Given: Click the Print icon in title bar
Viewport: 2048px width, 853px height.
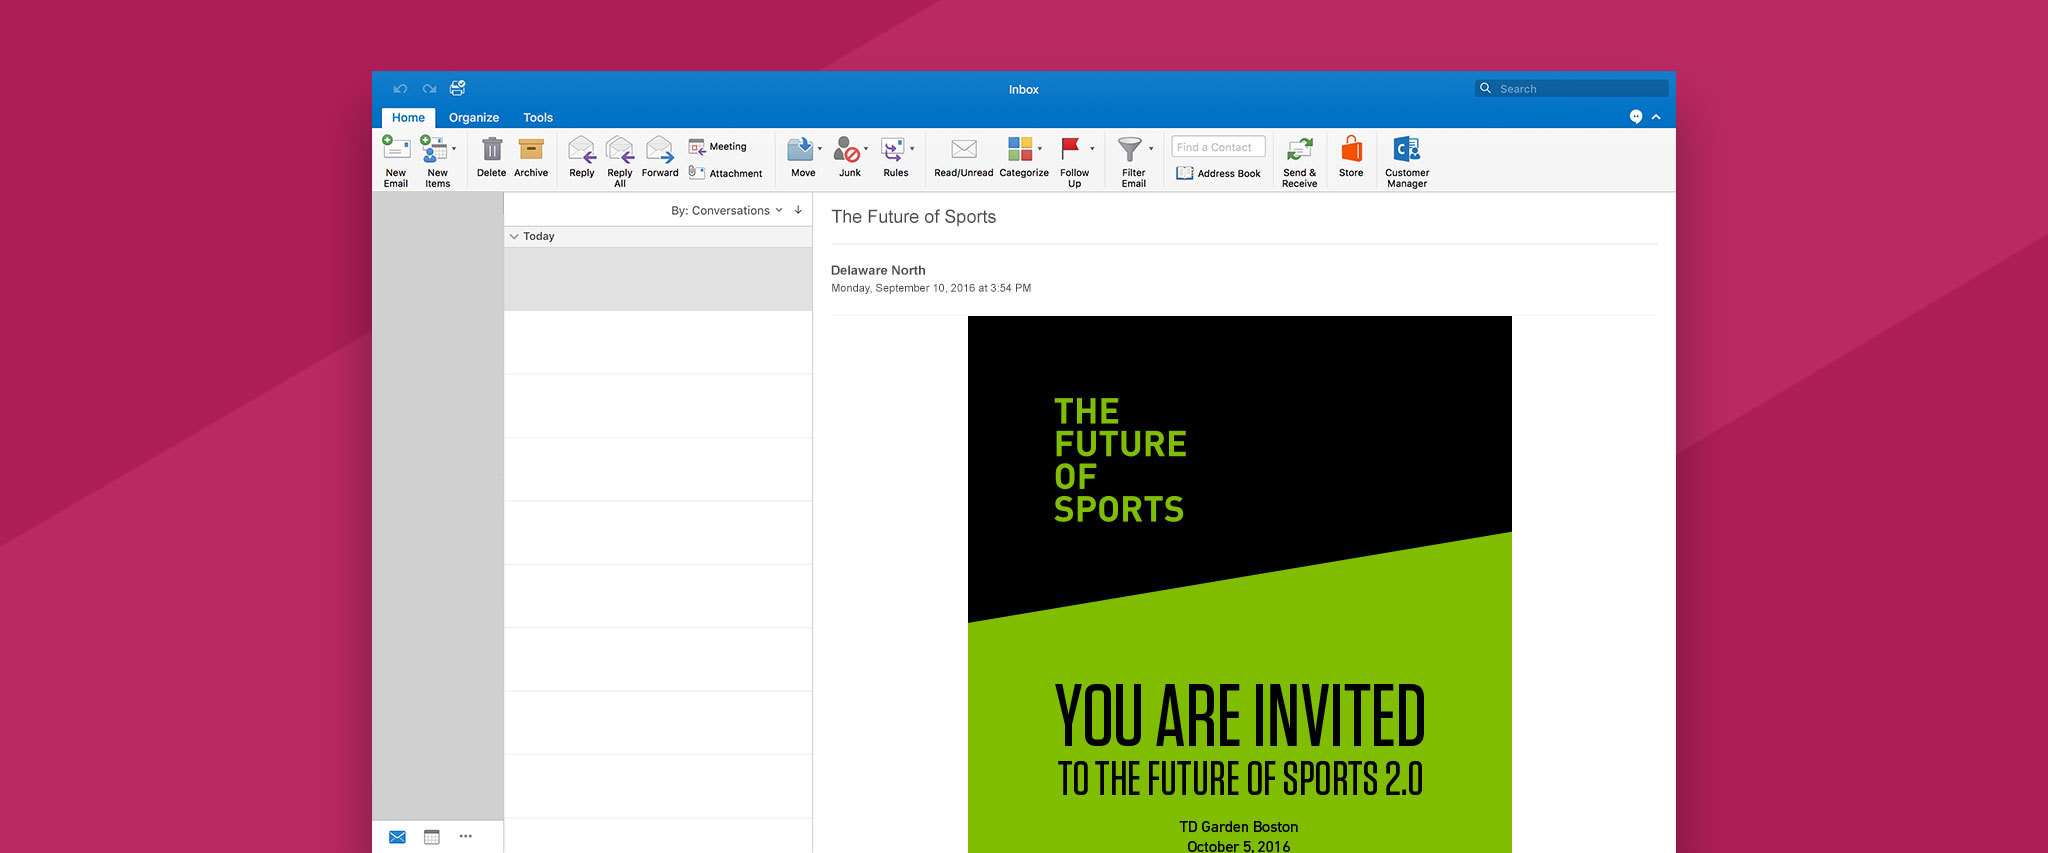Looking at the screenshot, I should [x=458, y=88].
